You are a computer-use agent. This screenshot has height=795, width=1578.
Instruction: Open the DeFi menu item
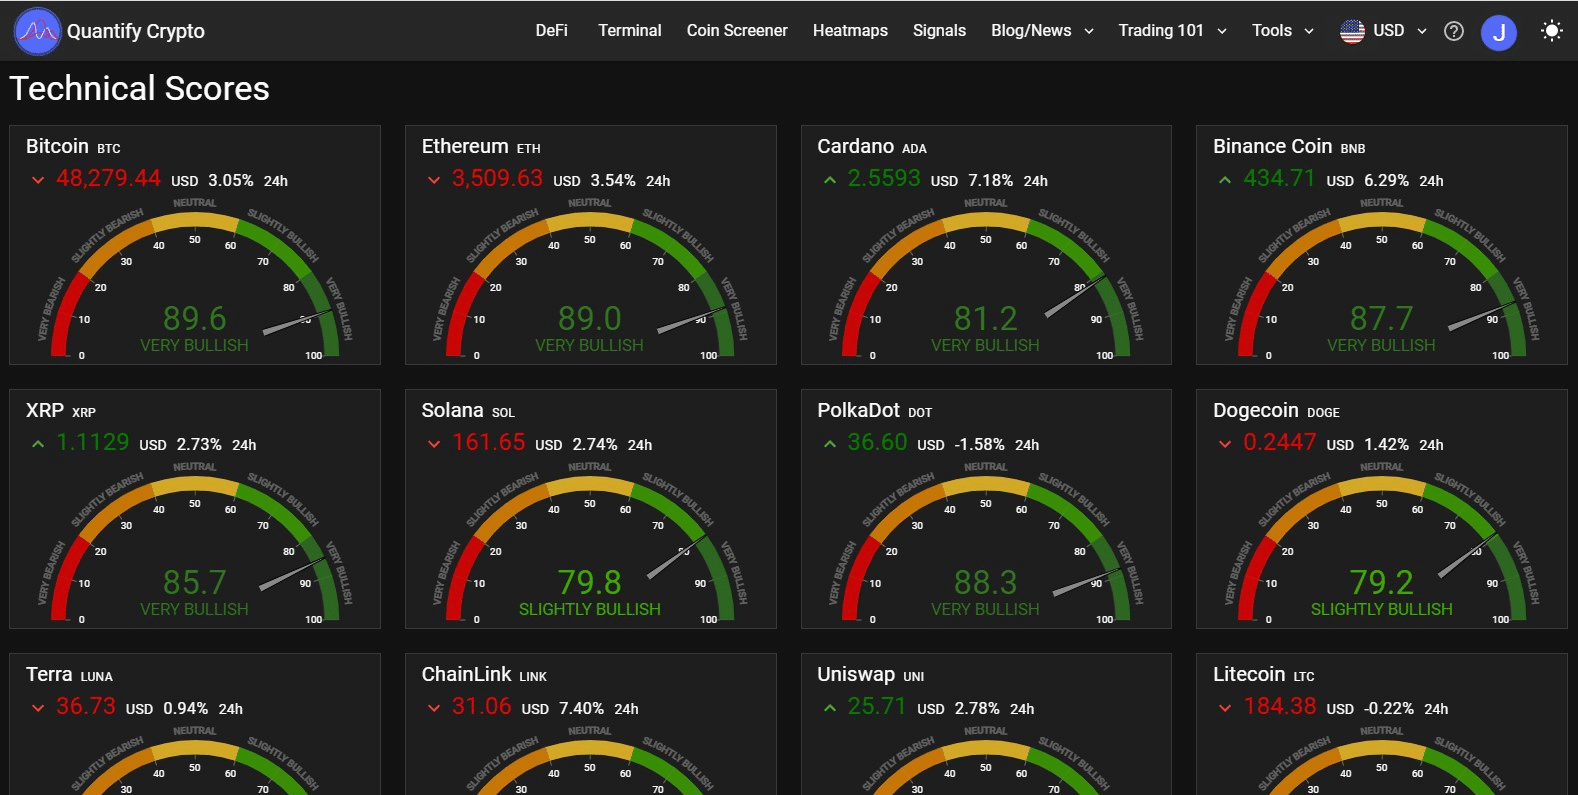[551, 31]
